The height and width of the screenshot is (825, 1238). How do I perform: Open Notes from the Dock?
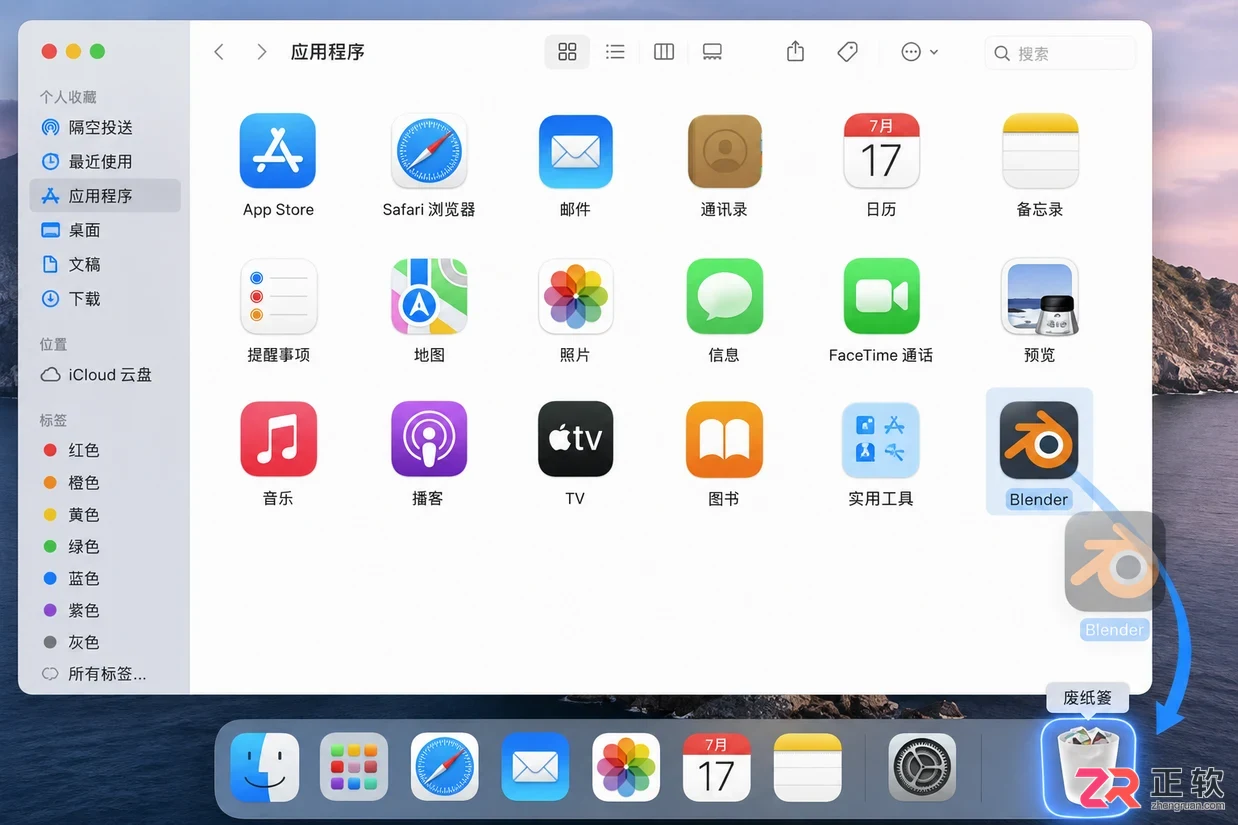[x=808, y=767]
